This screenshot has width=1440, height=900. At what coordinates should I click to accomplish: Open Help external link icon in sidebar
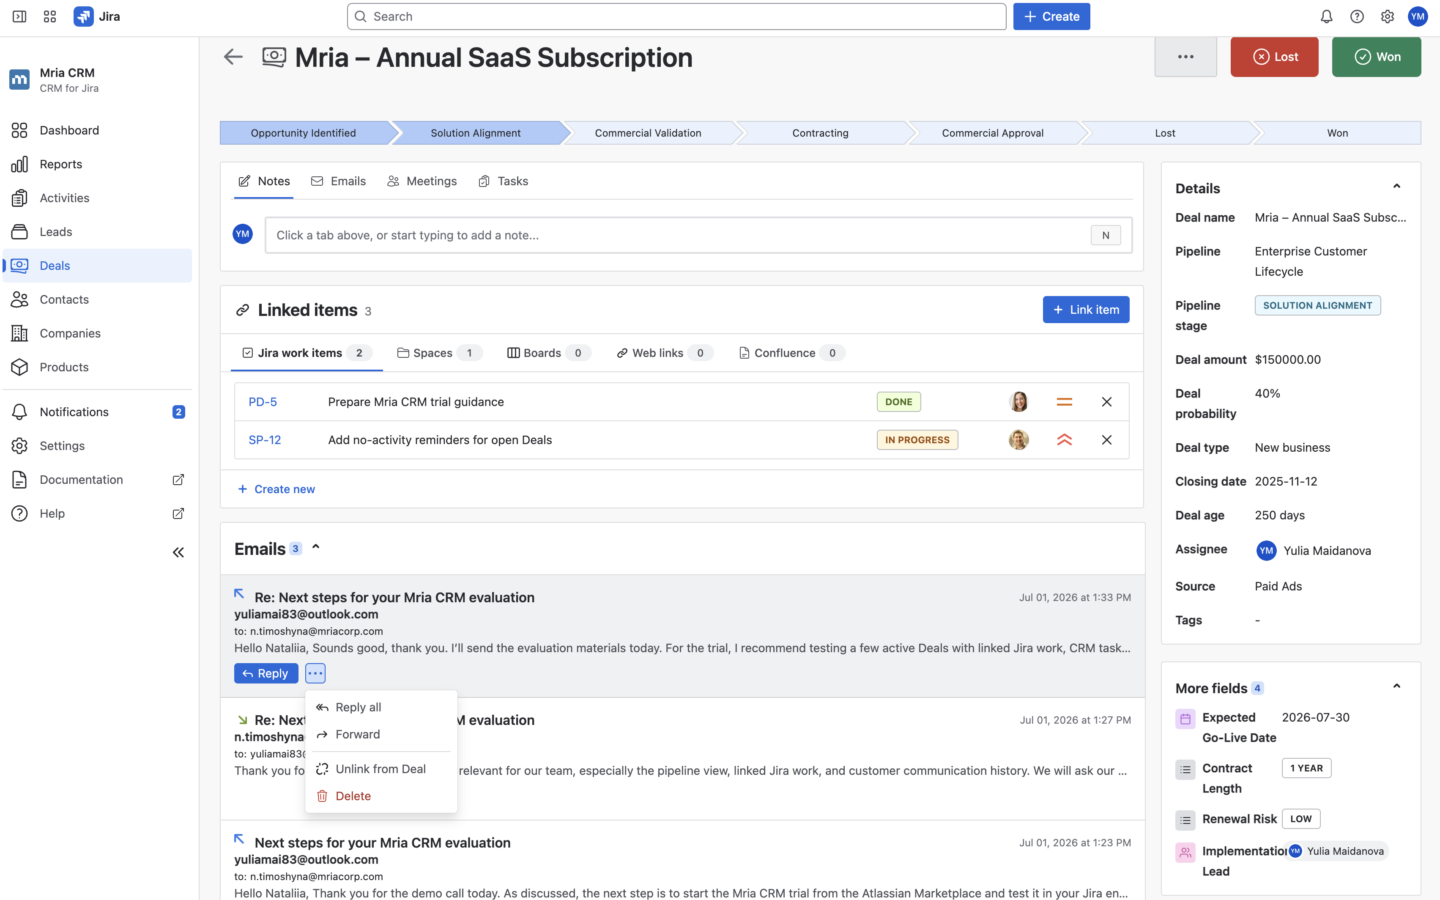[x=178, y=514]
